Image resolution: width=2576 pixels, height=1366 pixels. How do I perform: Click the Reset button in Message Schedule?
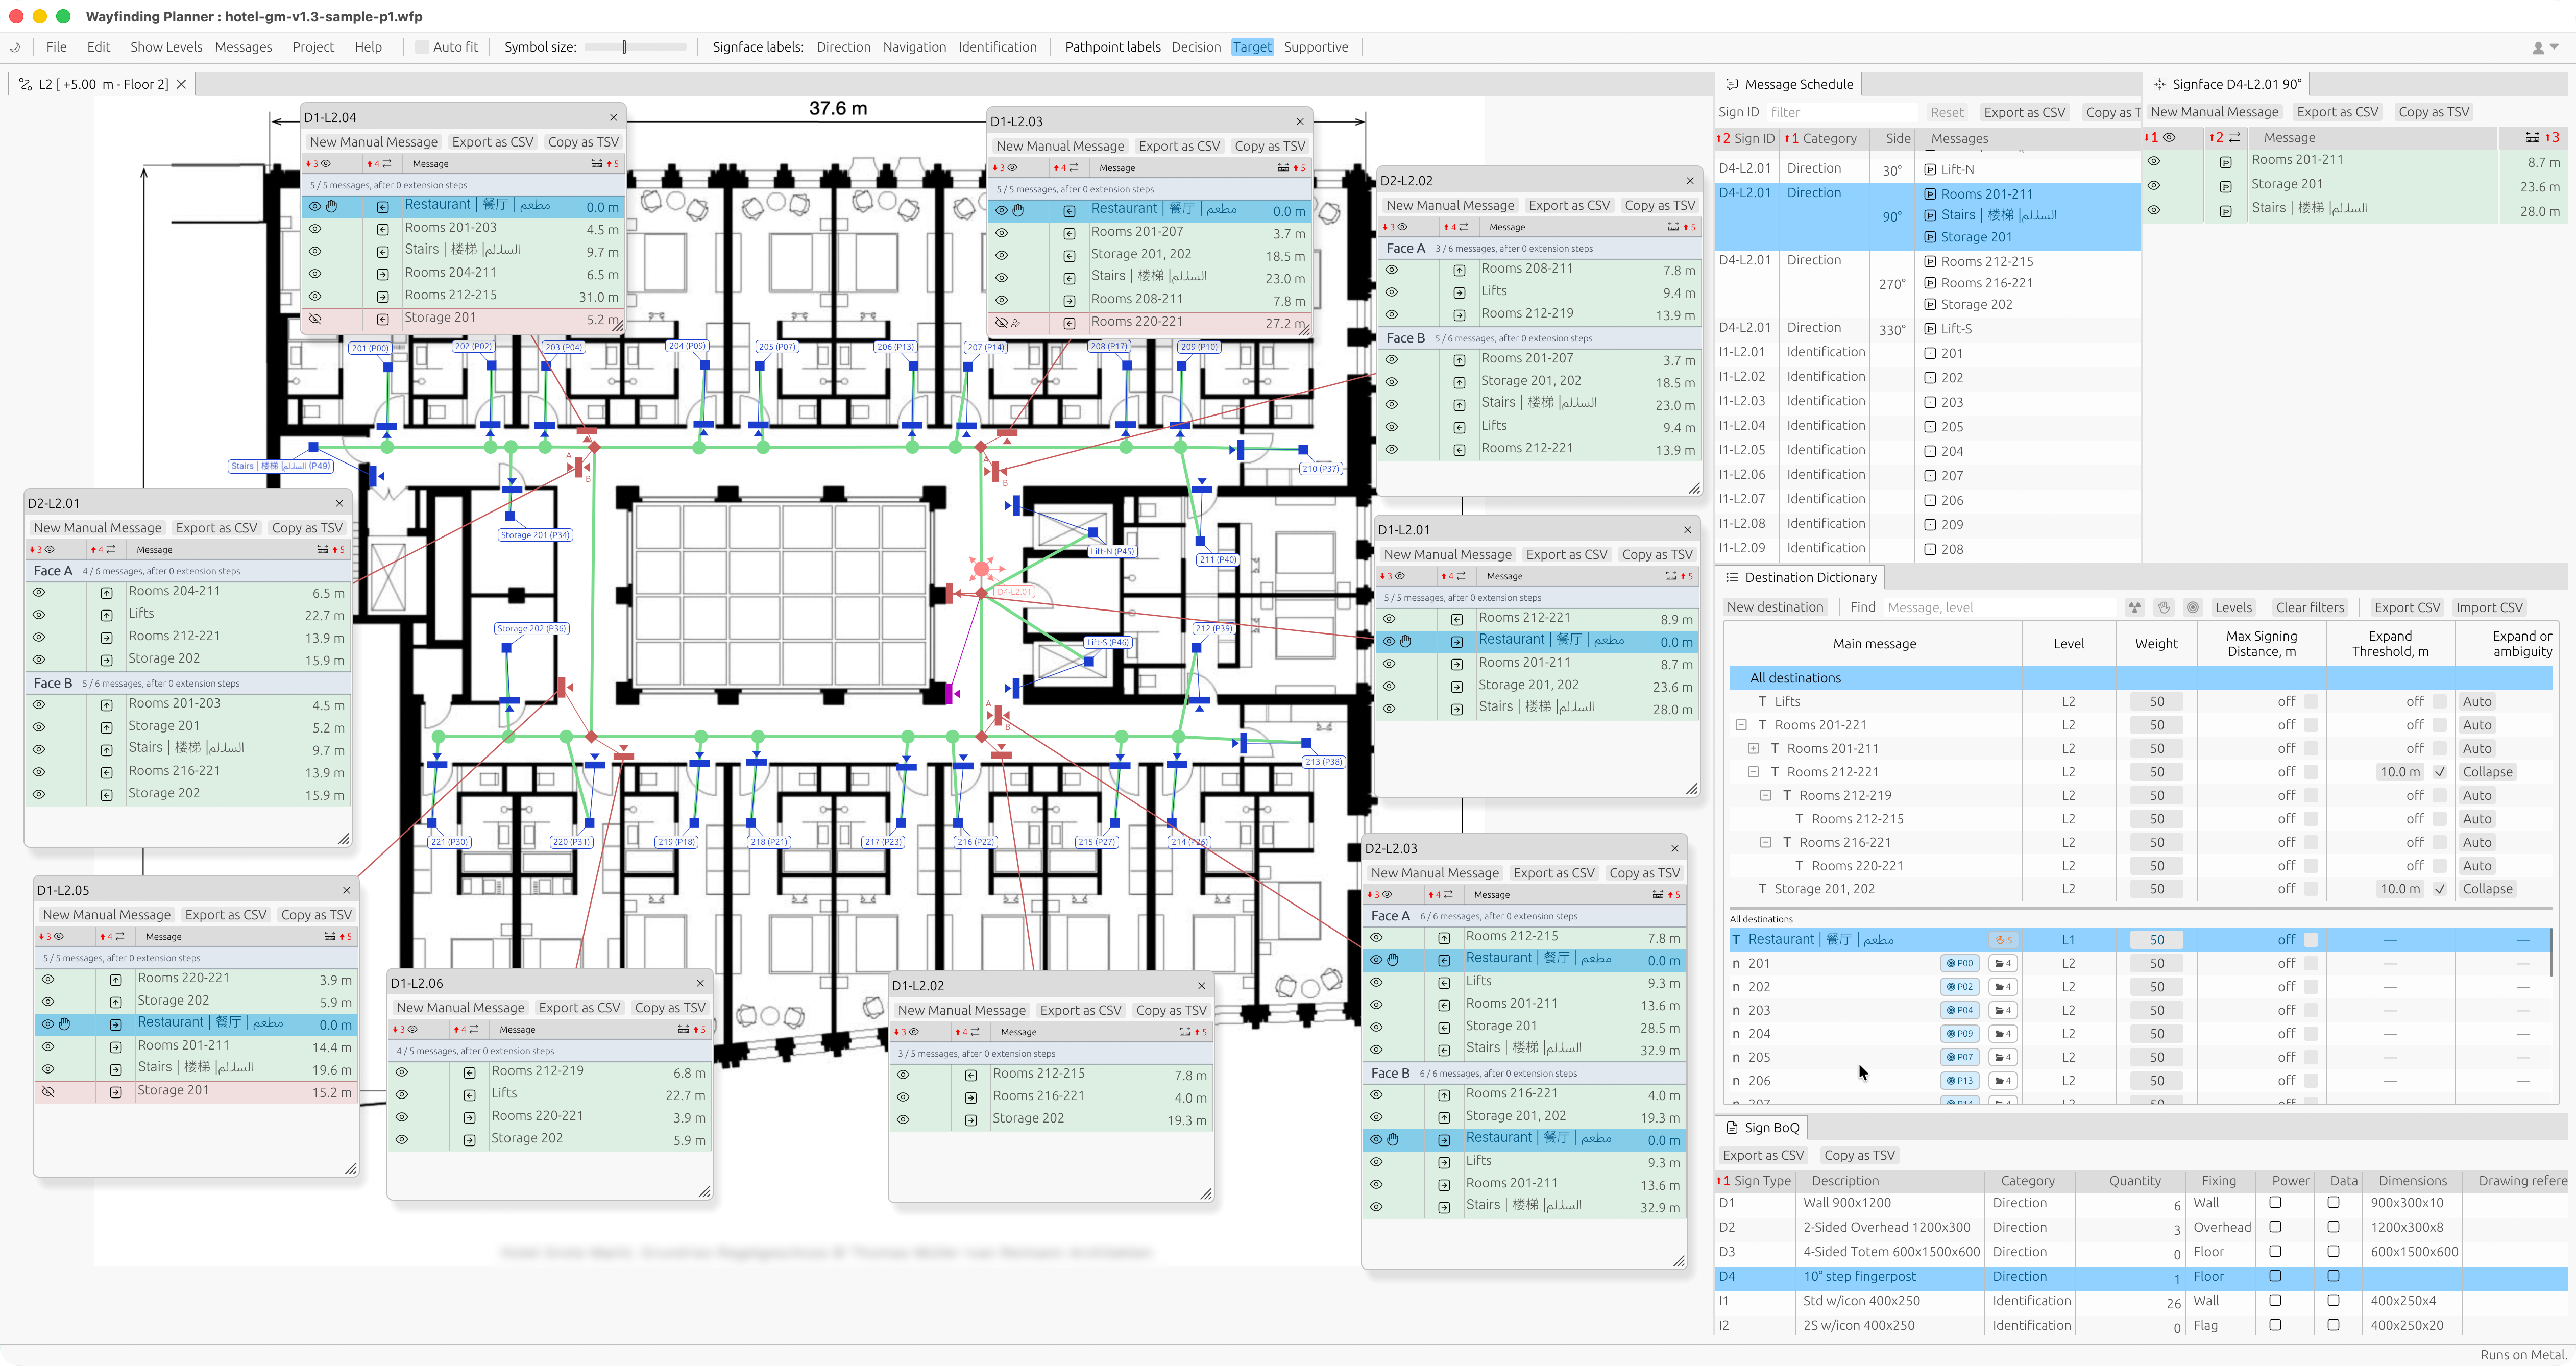pos(1947,113)
